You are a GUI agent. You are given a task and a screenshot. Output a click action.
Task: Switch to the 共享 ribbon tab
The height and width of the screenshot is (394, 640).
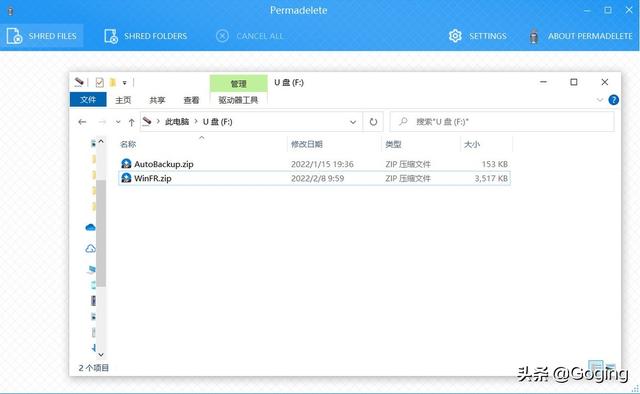click(x=157, y=100)
